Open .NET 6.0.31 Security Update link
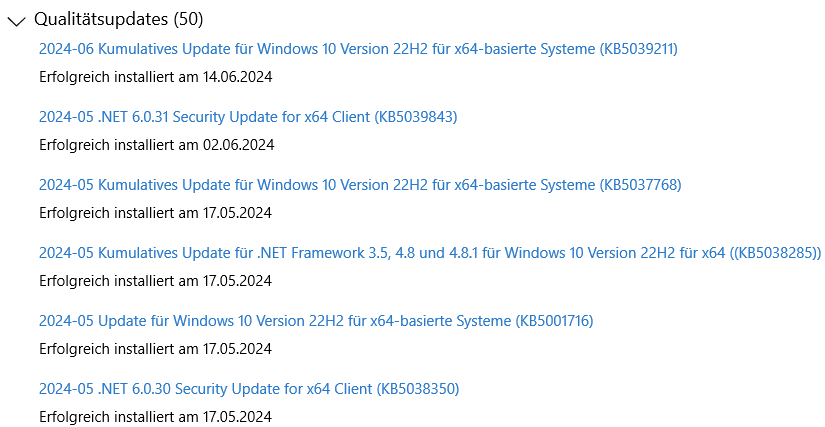Image resolution: width=825 pixels, height=427 pixels. pyautogui.click(x=248, y=117)
